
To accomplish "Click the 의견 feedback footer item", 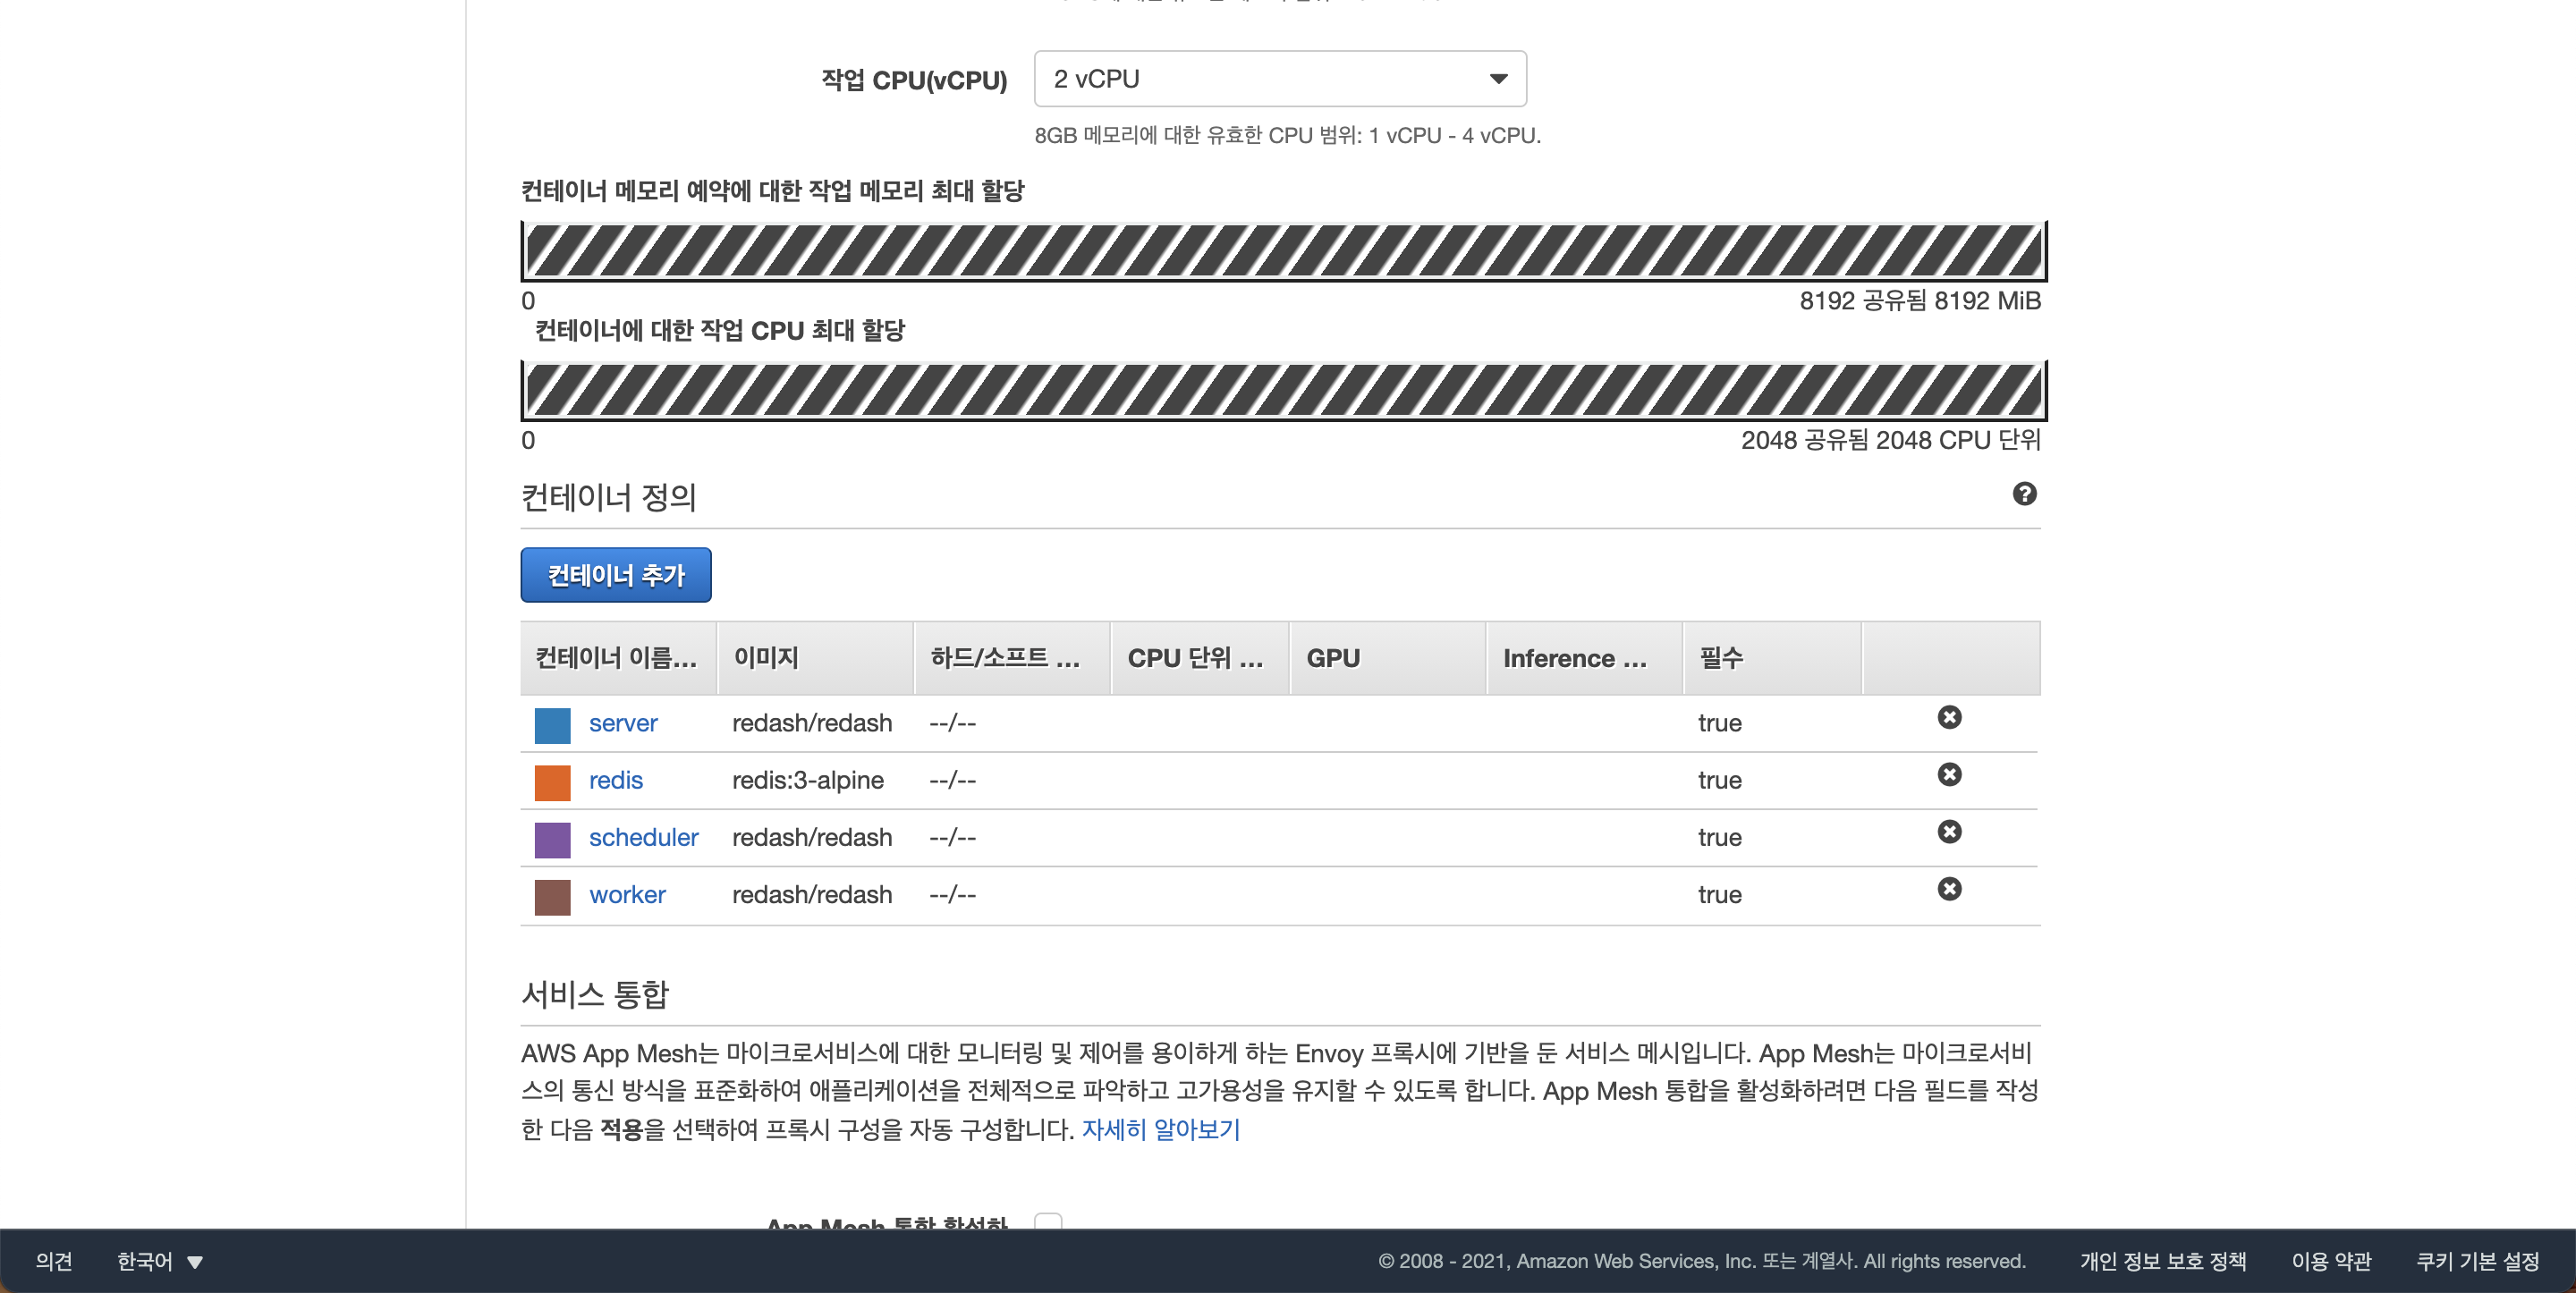I will click(x=54, y=1261).
